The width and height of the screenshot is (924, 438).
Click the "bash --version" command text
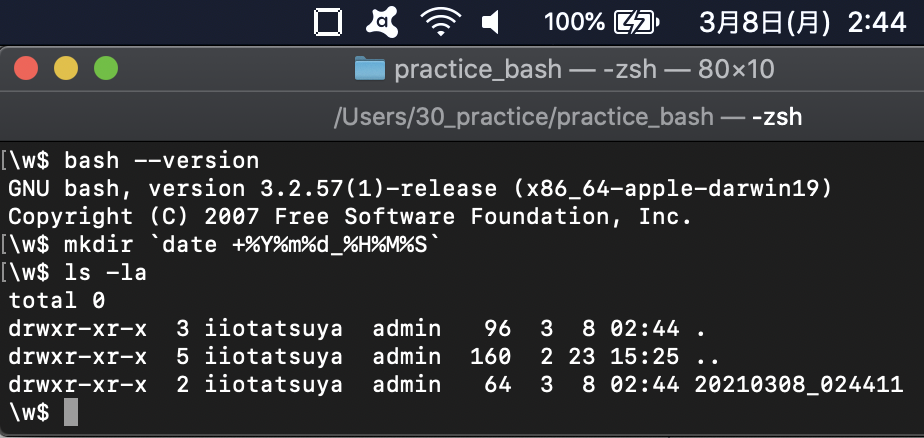[161, 160]
